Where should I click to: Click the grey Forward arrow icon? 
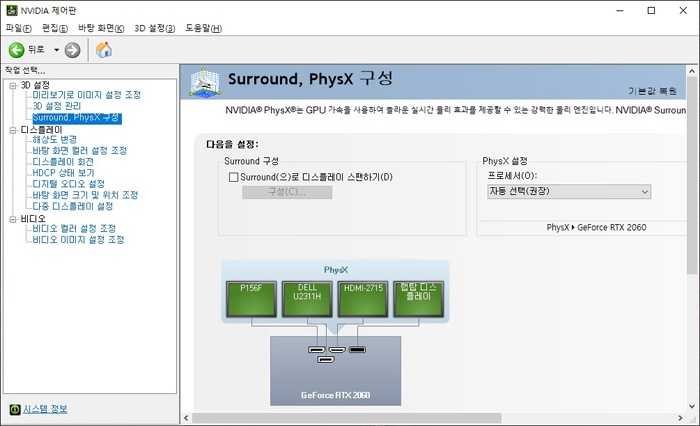click(x=72, y=50)
